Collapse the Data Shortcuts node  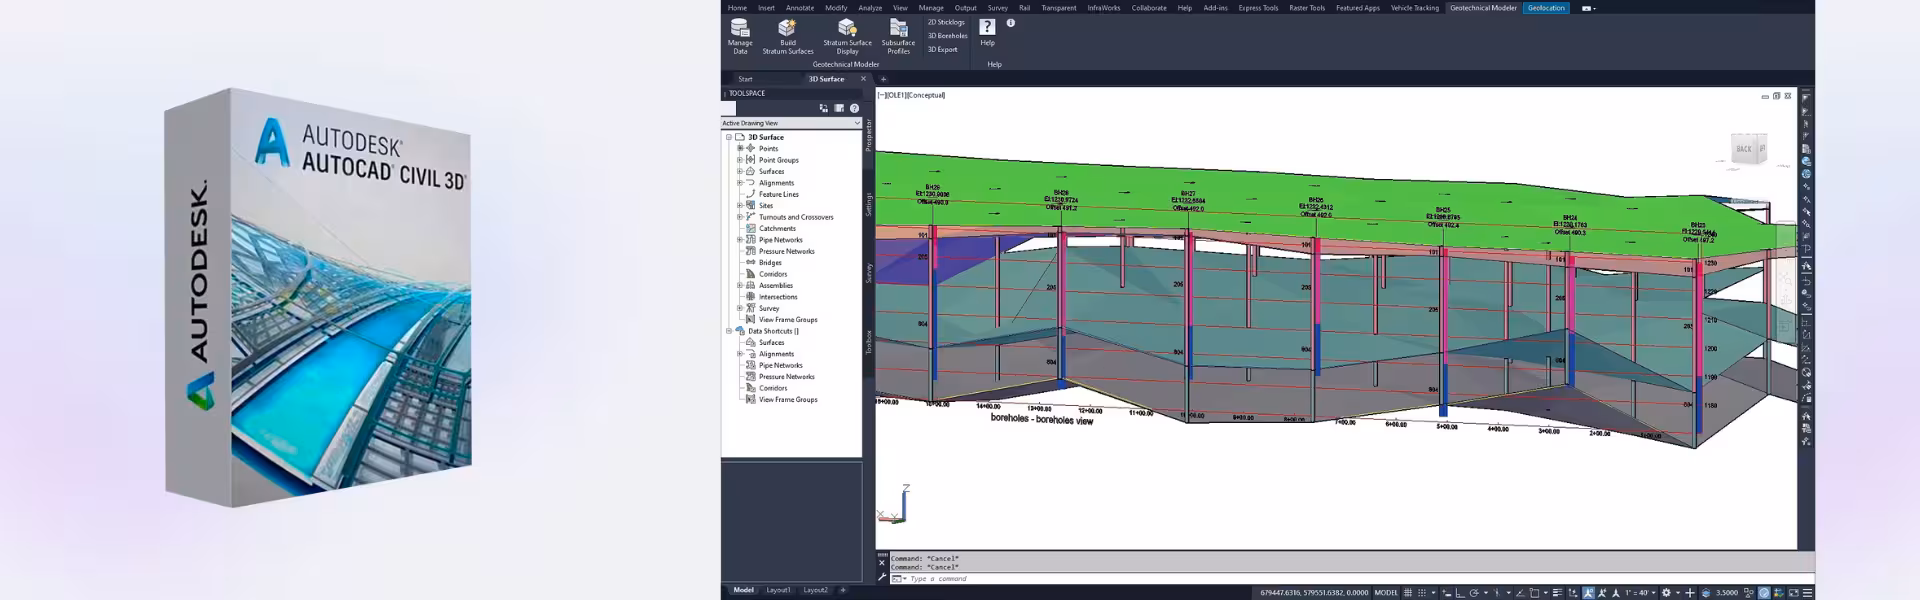tap(729, 331)
